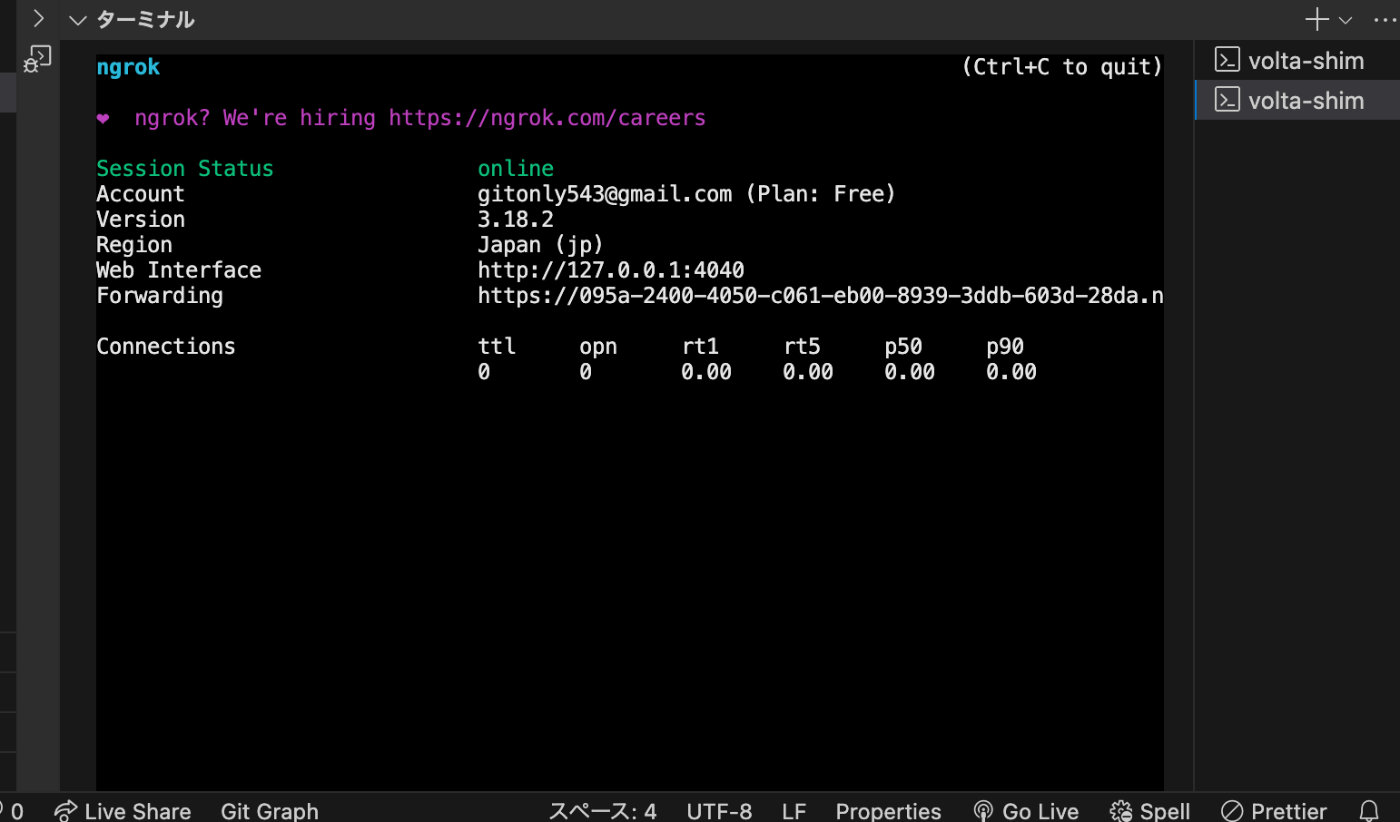Click Prettier status bar item
This screenshot has width=1400, height=822.
point(1274,811)
